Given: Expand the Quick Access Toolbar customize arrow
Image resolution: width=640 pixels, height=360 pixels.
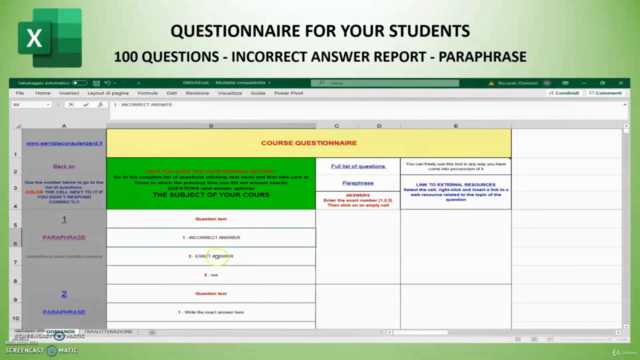Looking at the screenshot, I should [138, 83].
